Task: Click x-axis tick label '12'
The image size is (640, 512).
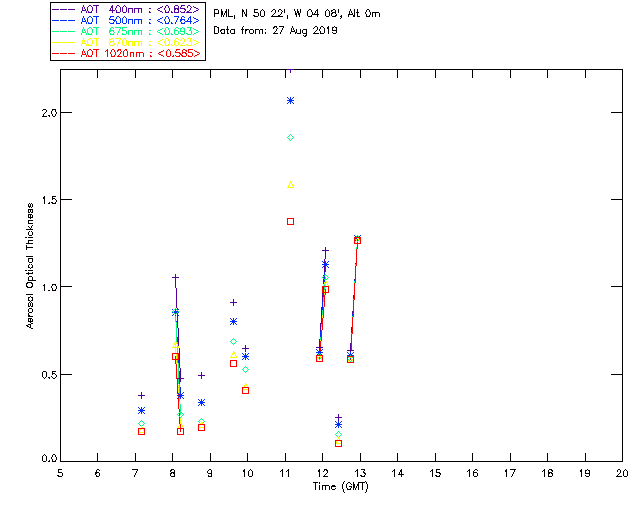Action: pyautogui.click(x=322, y=473)
